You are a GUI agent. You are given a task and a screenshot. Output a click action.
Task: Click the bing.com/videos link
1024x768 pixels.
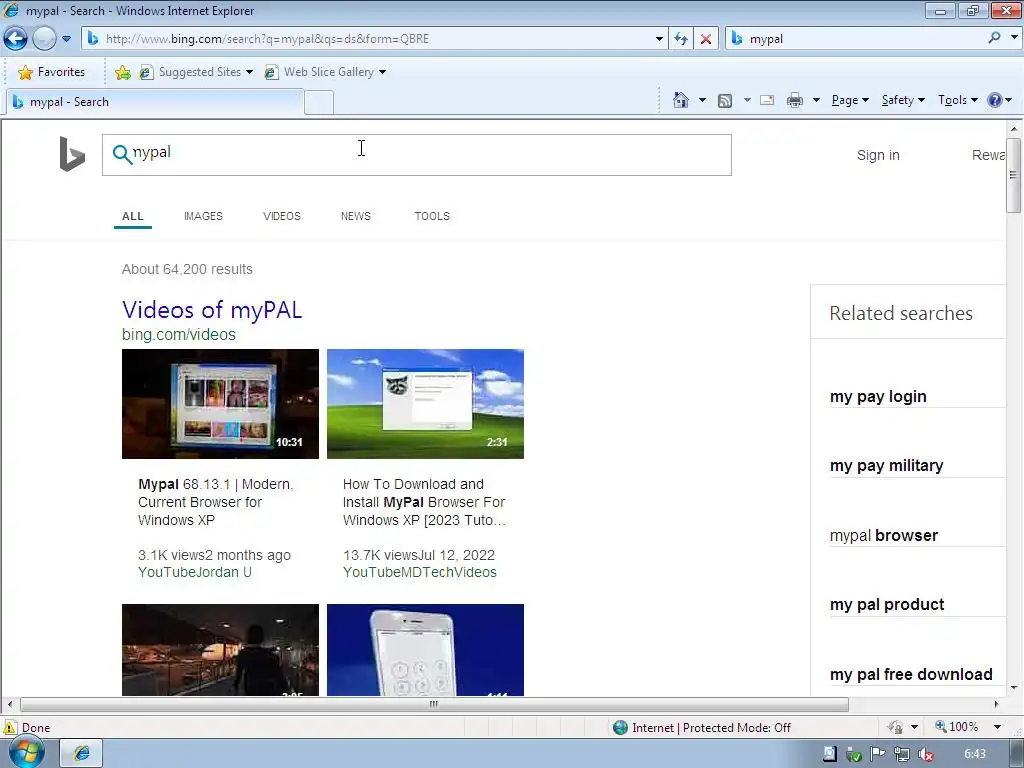pos(178,334)
